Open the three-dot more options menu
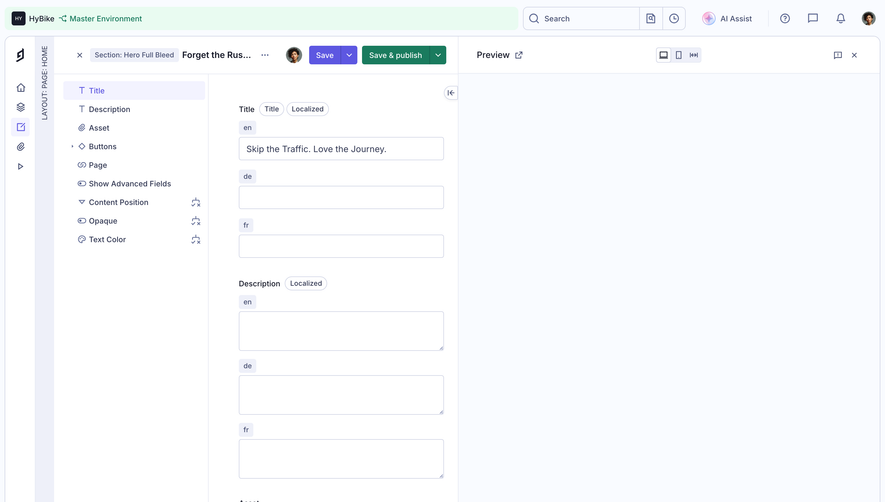The image size is (885, 502). (x=265, y=55)
